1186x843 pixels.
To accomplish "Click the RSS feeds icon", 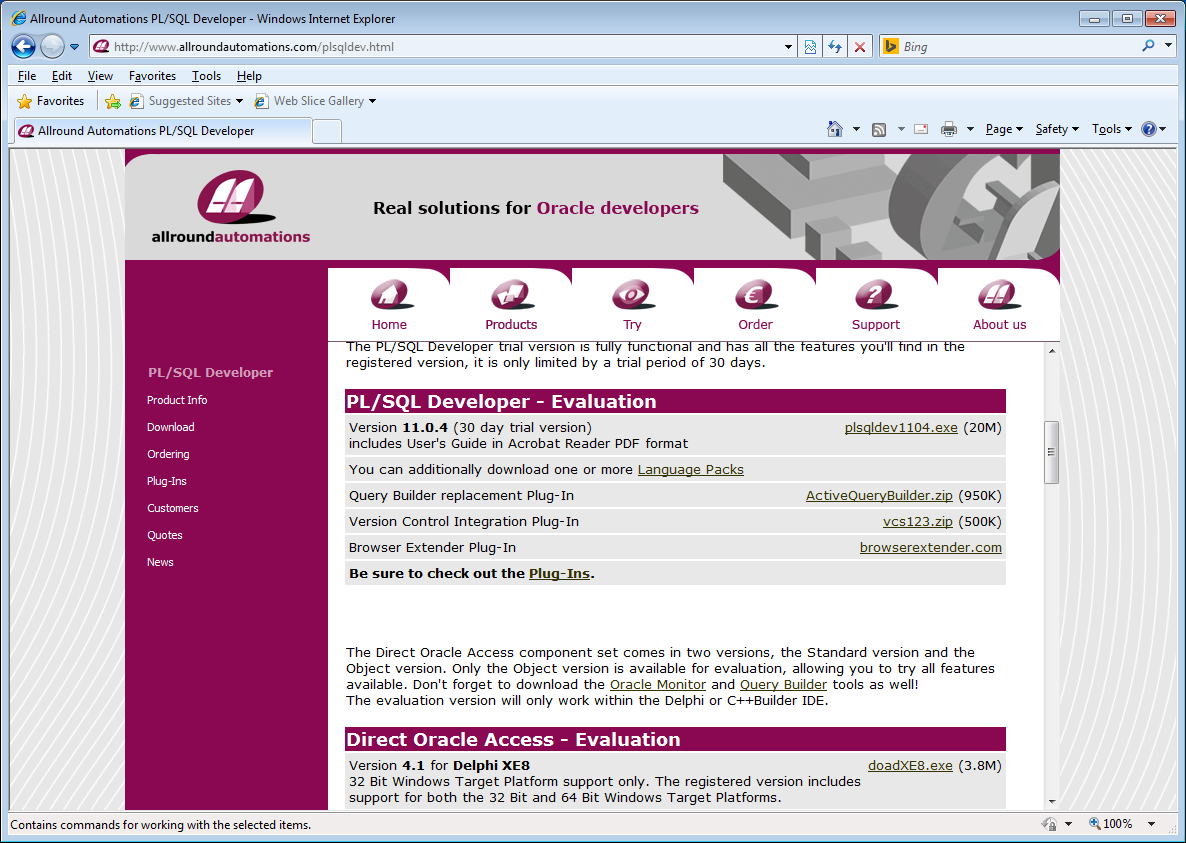I will tap(879, 129).
